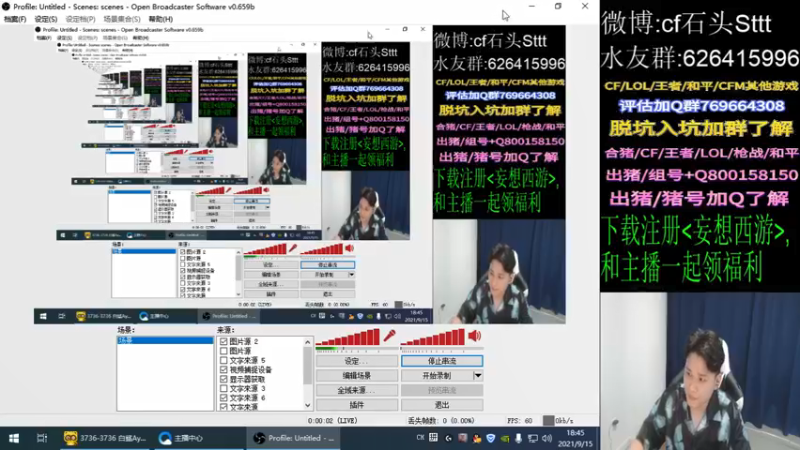
Task: Stop streaming with 停止串流 button
Action: click(442, 361)
